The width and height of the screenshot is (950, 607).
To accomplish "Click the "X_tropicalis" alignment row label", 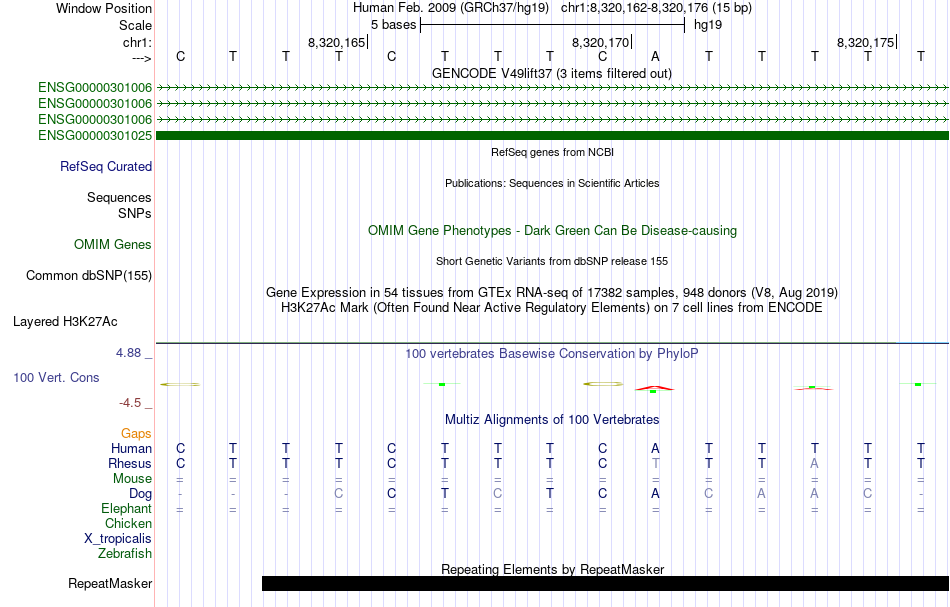I will (118, 539).
